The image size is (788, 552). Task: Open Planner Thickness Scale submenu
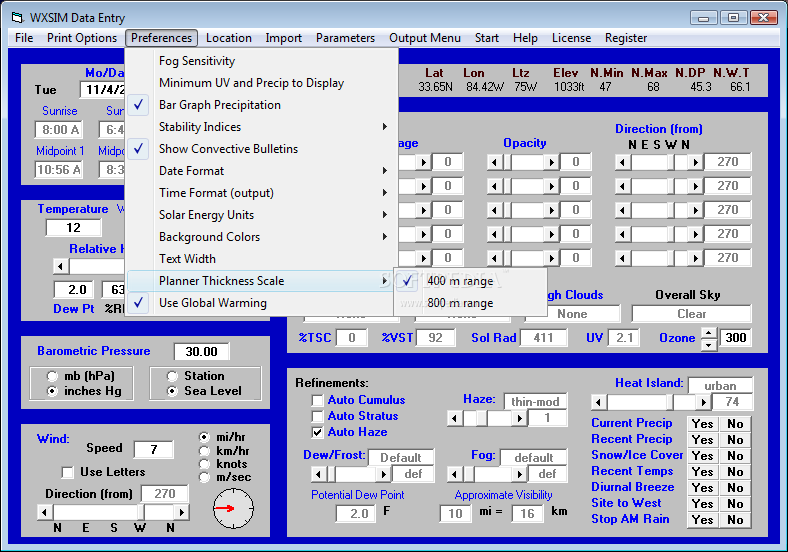click(261, 281)
